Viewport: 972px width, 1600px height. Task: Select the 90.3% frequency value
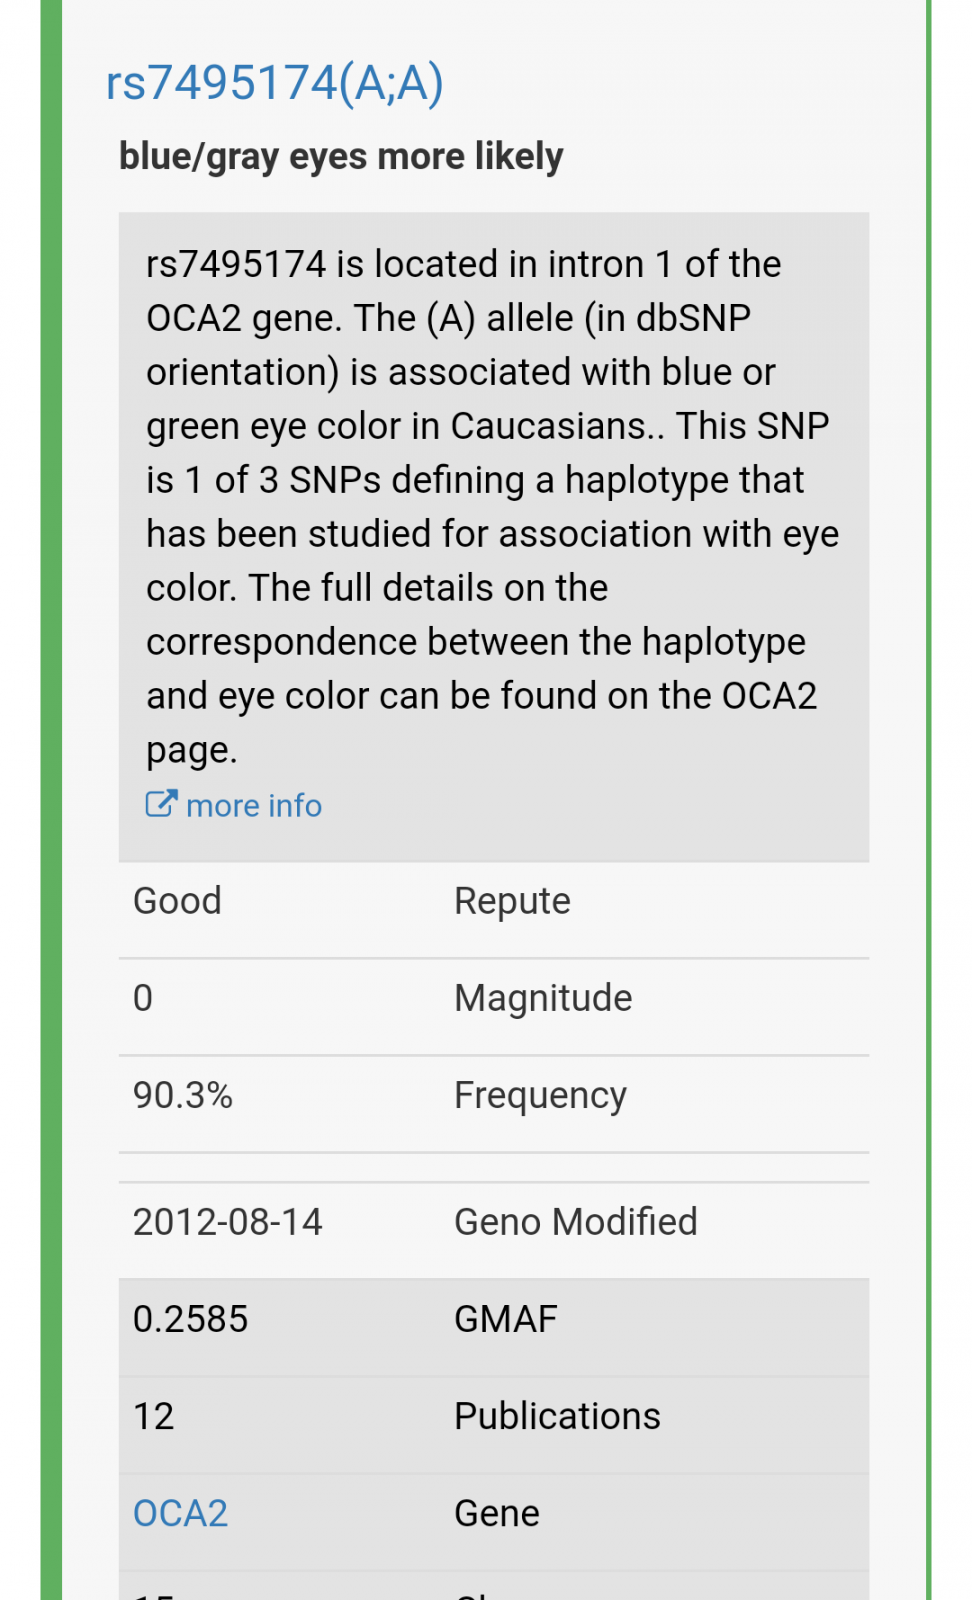tap(183, 1094)
